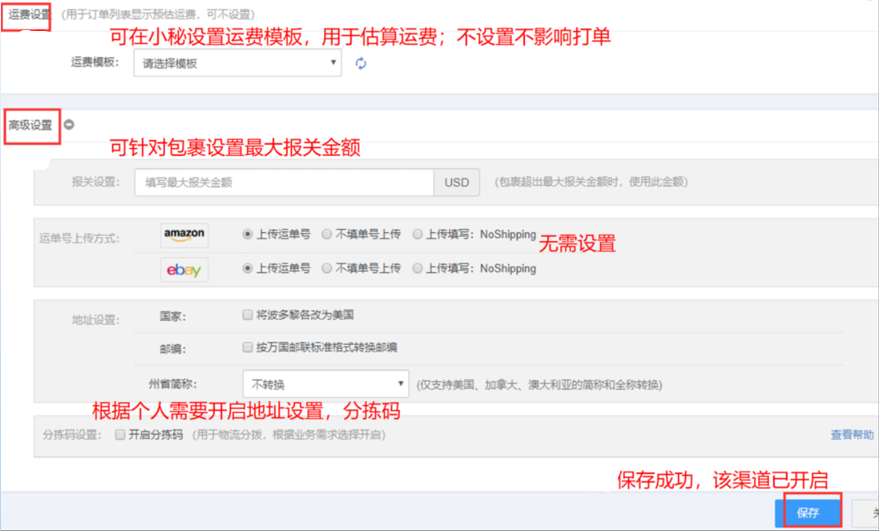Select Amazon 上传运单号 radio option

tap(247, 234)
